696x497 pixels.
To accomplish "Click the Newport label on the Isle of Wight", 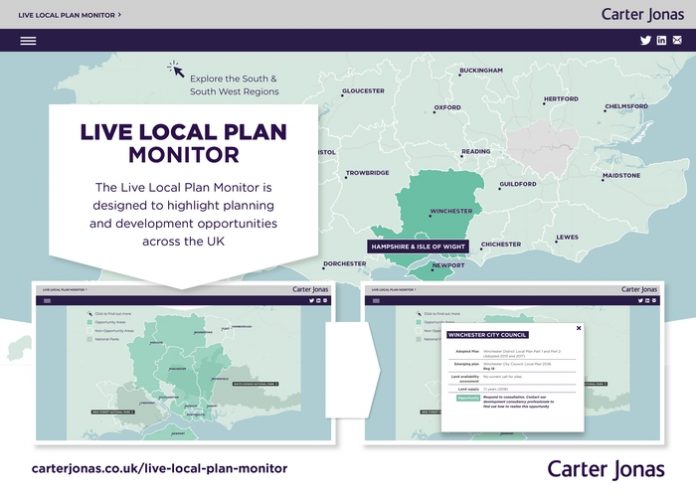I will [448, 266].
